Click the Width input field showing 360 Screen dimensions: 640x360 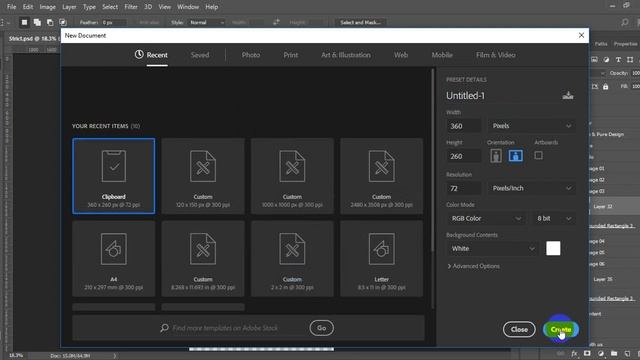pos(464,126)
